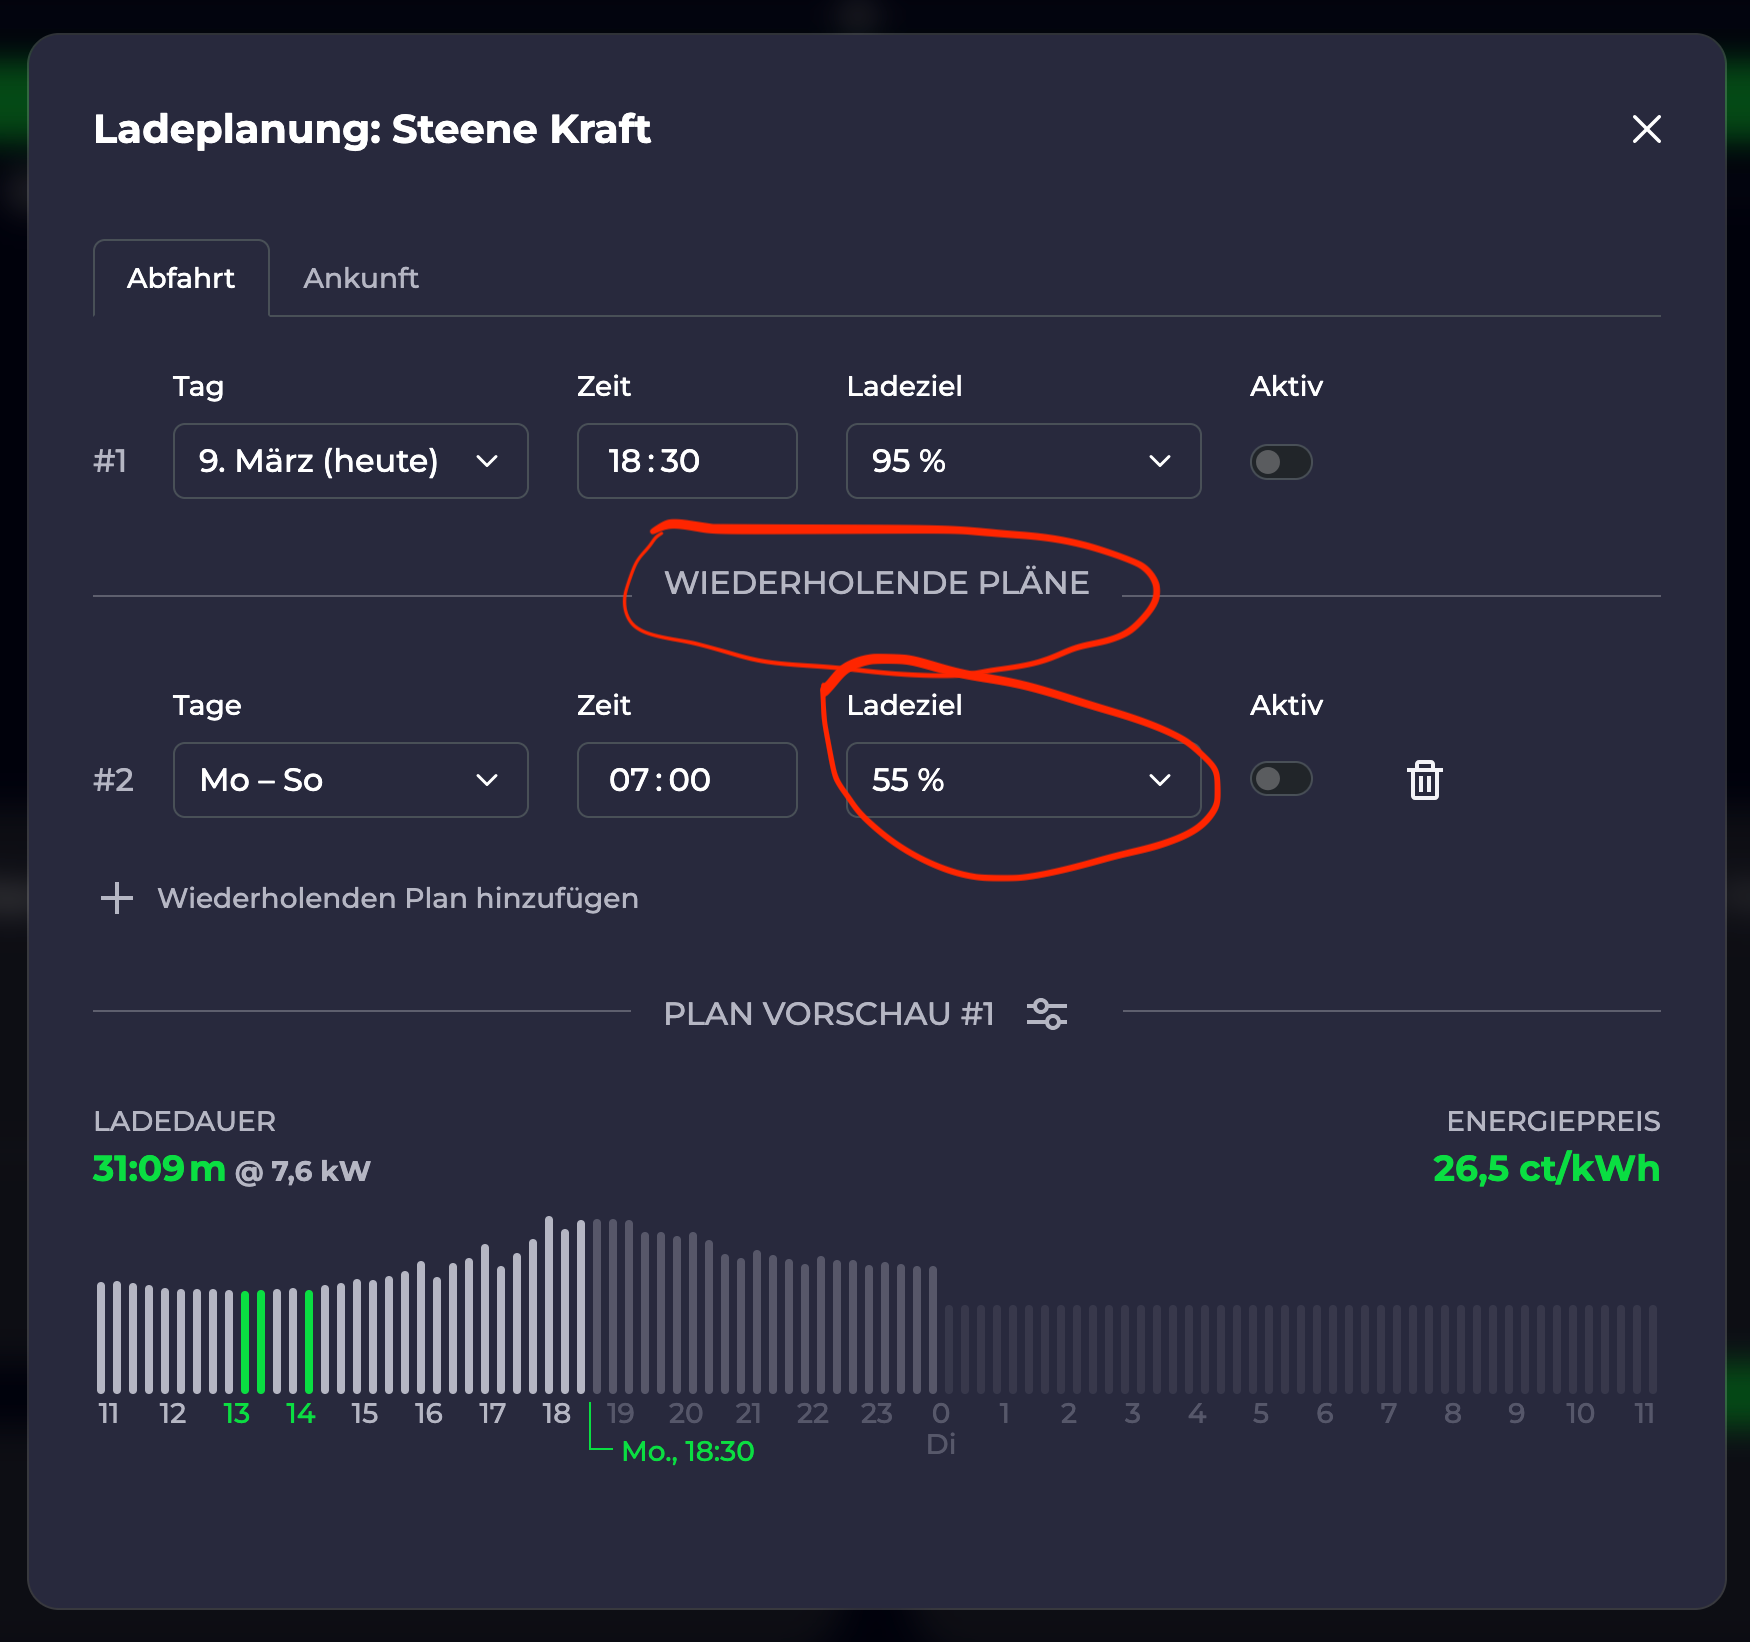
Task: Edit the 18:30 departure time field
Action: click(686, 461)
